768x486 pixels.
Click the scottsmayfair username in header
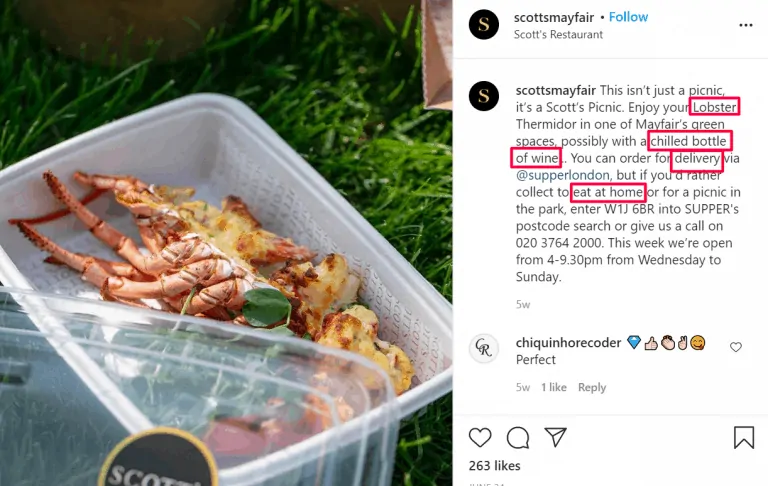[554, 18]
